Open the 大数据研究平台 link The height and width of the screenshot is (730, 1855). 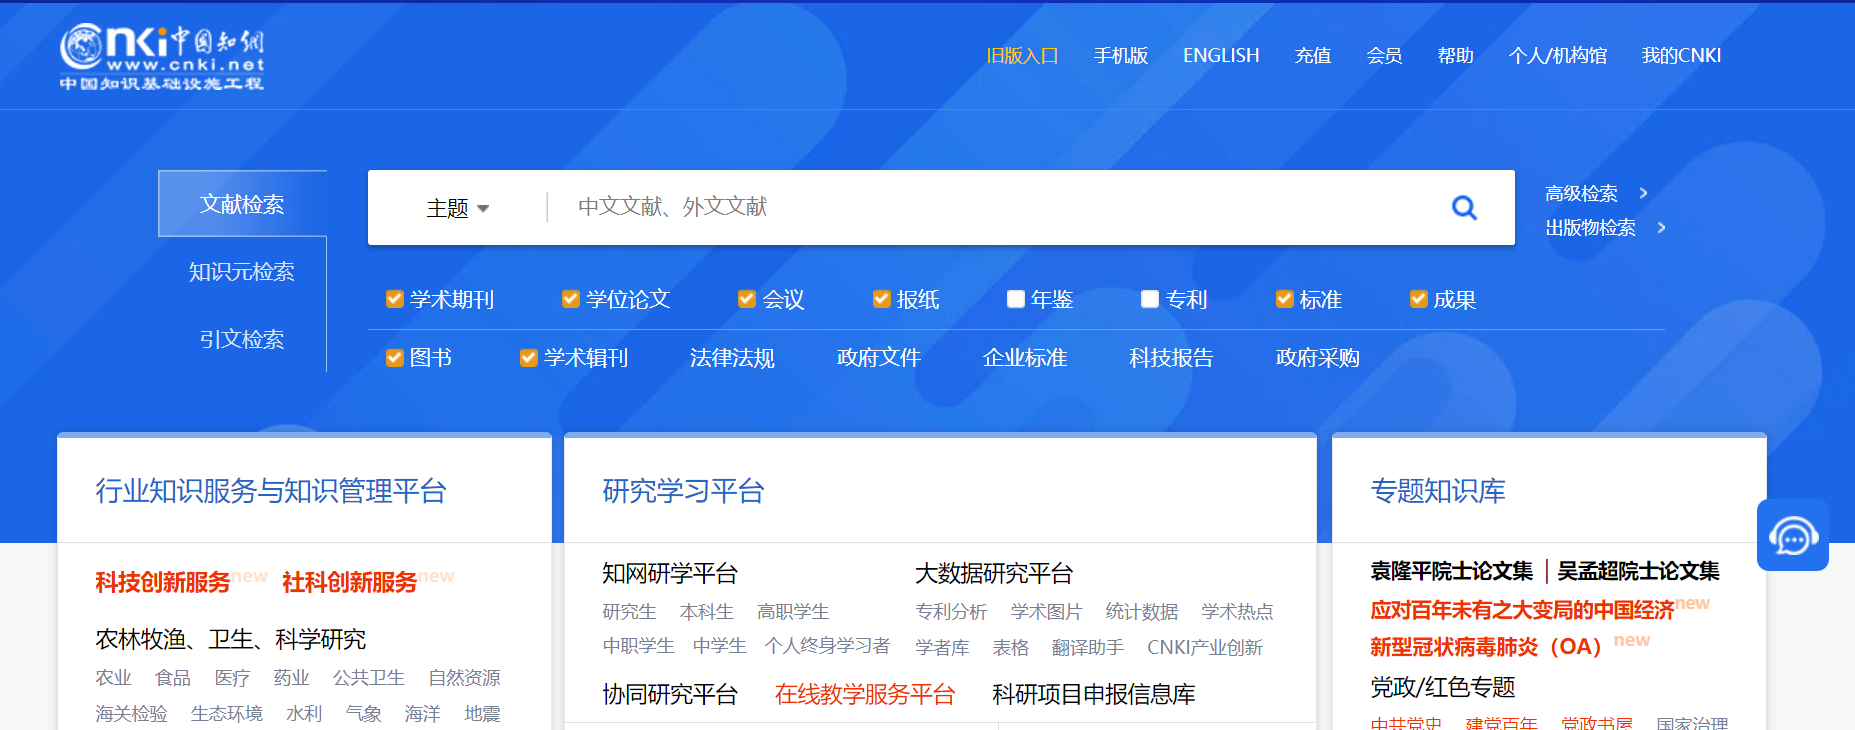click(994, 574)
